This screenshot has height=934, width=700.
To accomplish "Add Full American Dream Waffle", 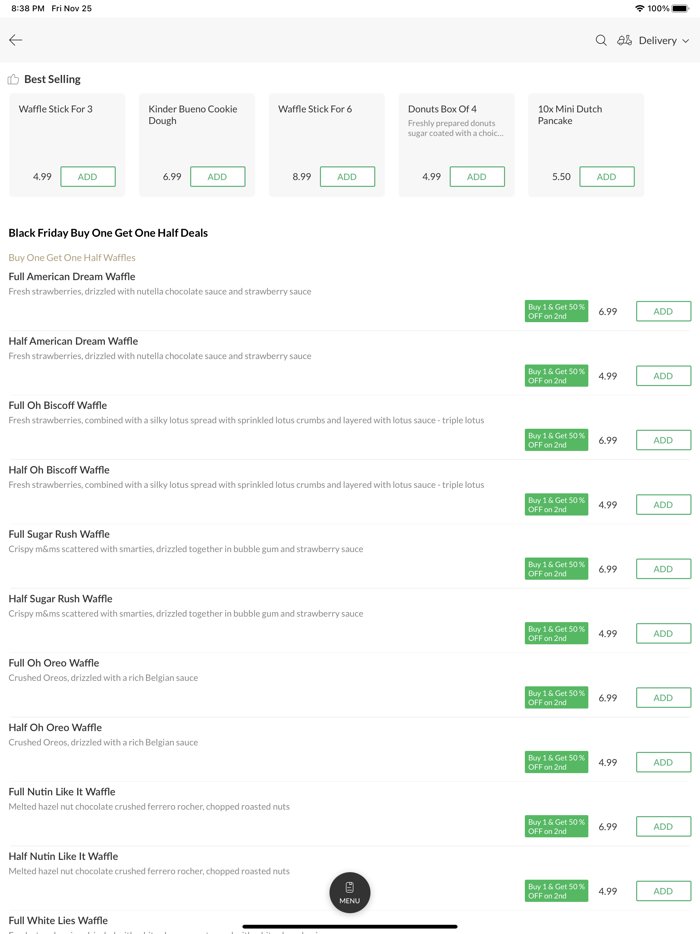I will tap(663, 312).
